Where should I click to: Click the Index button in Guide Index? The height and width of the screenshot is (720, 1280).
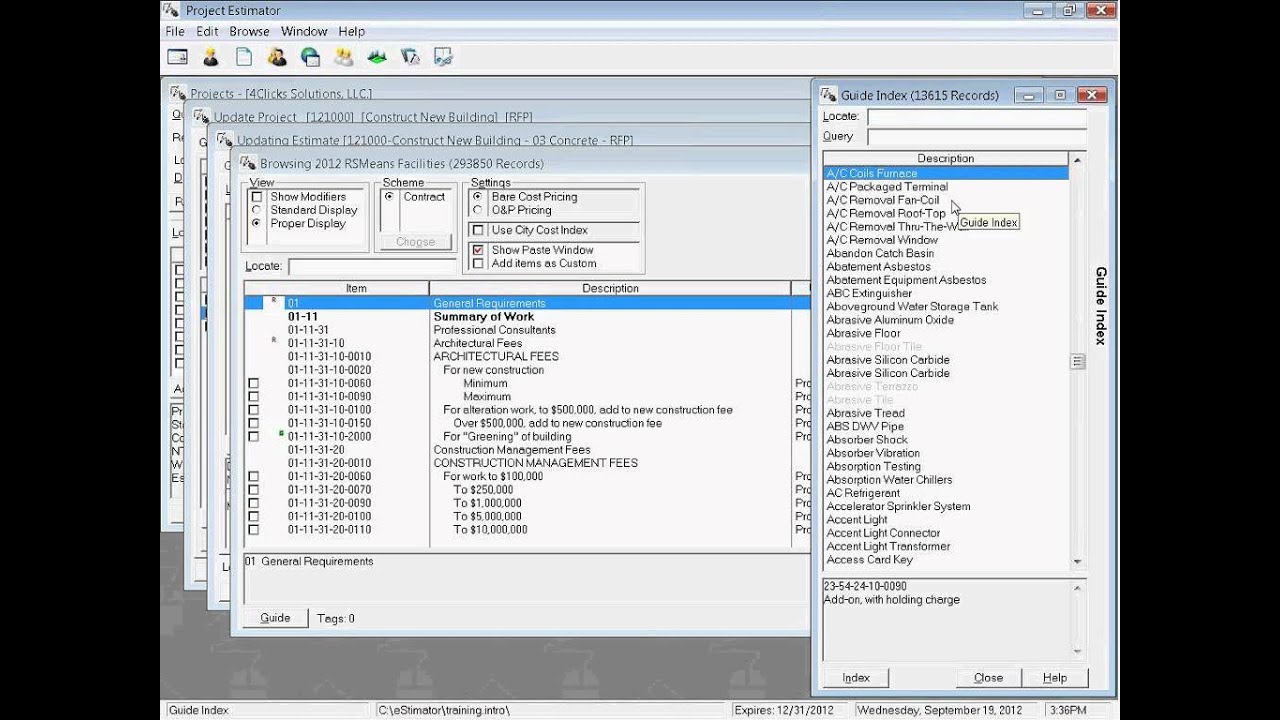856,677
